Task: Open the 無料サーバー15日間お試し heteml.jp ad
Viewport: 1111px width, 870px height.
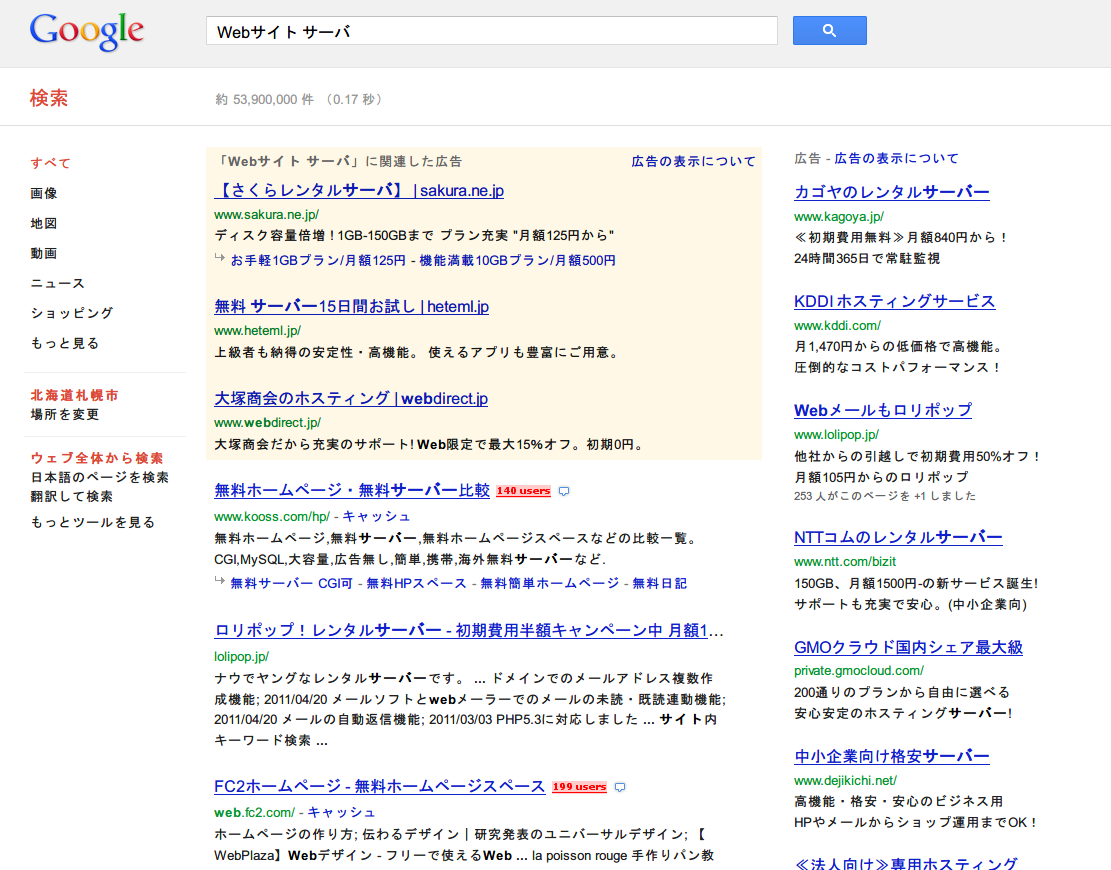Action: (351, 307)
